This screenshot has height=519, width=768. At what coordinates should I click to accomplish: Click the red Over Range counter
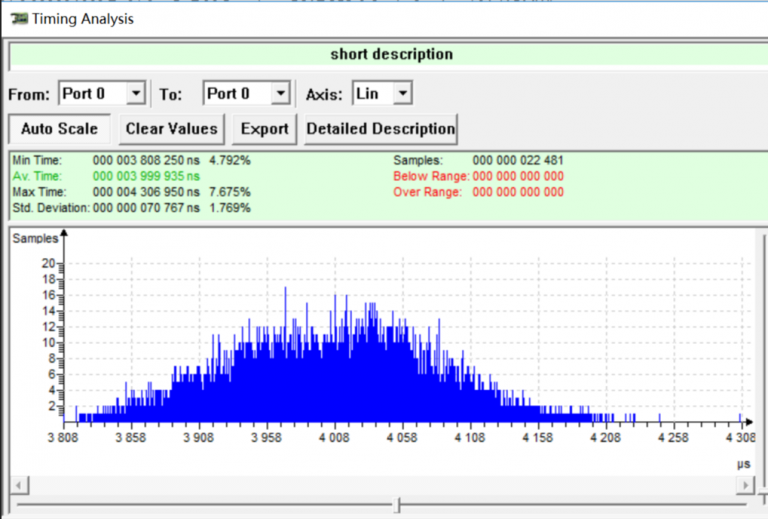[518, 192]
